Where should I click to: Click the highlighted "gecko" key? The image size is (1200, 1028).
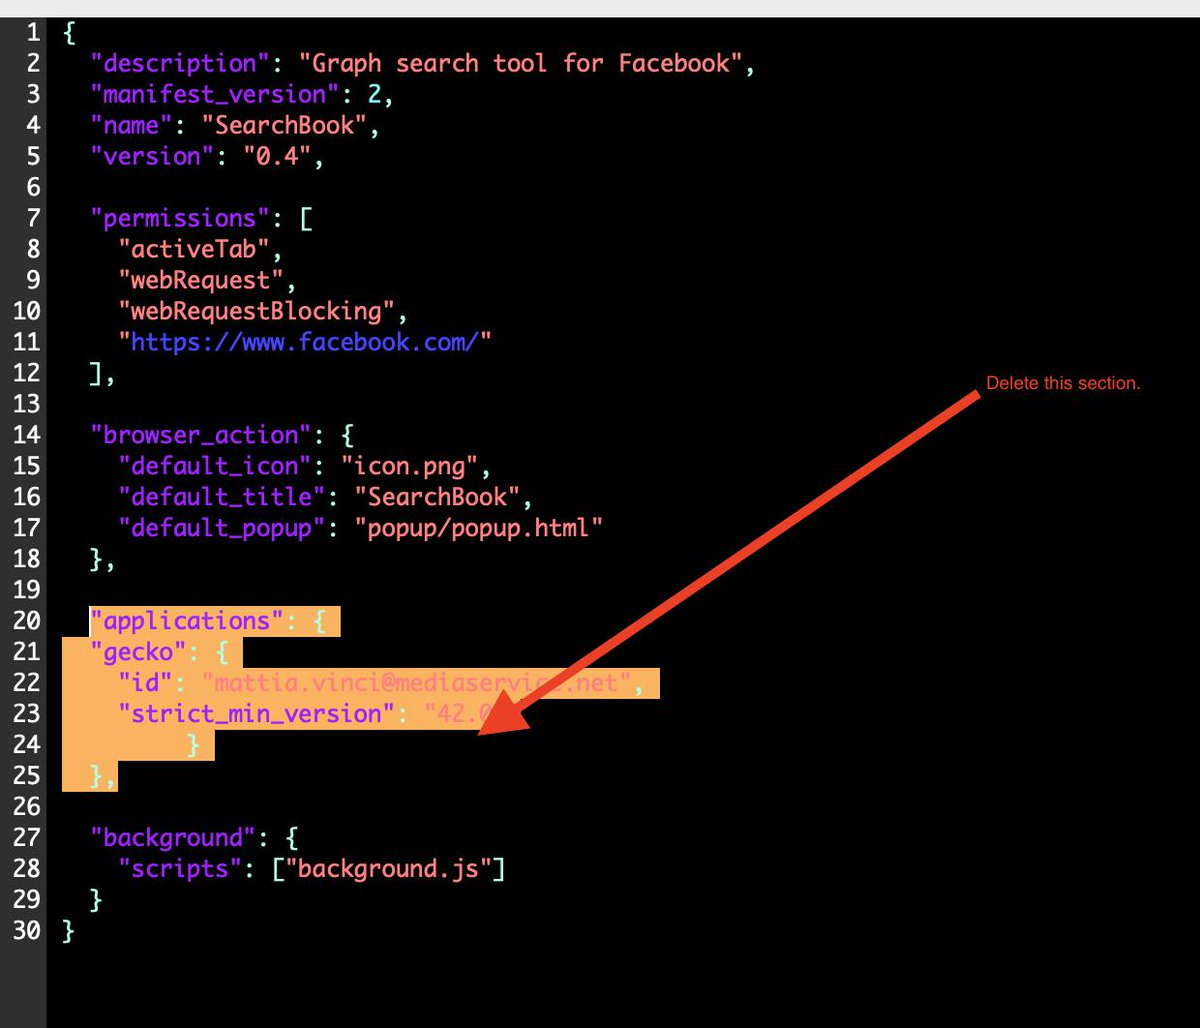[137, 652]
